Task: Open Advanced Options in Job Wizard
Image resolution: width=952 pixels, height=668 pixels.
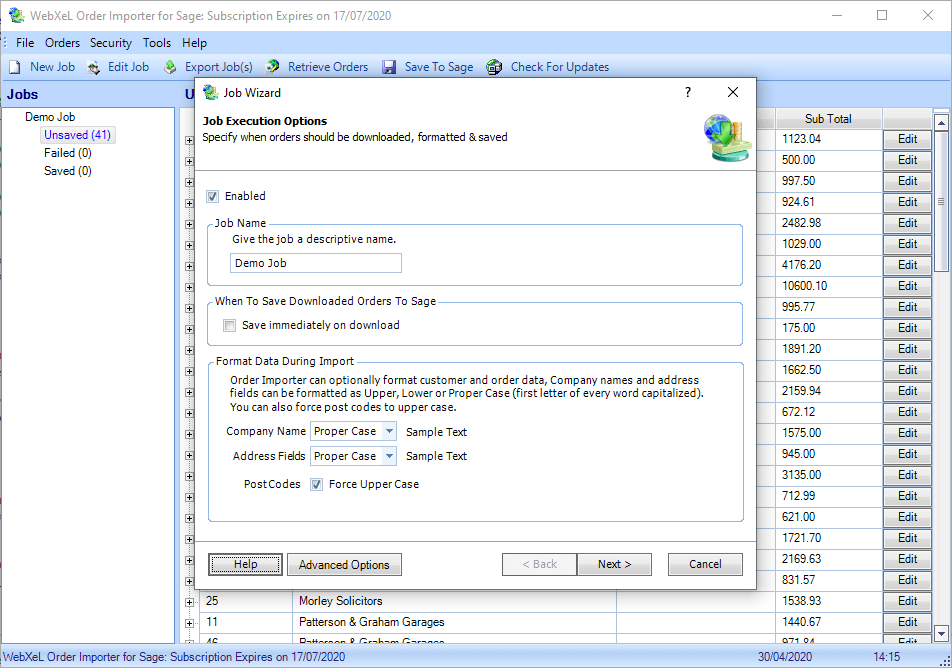Action: tap(344, 564)
